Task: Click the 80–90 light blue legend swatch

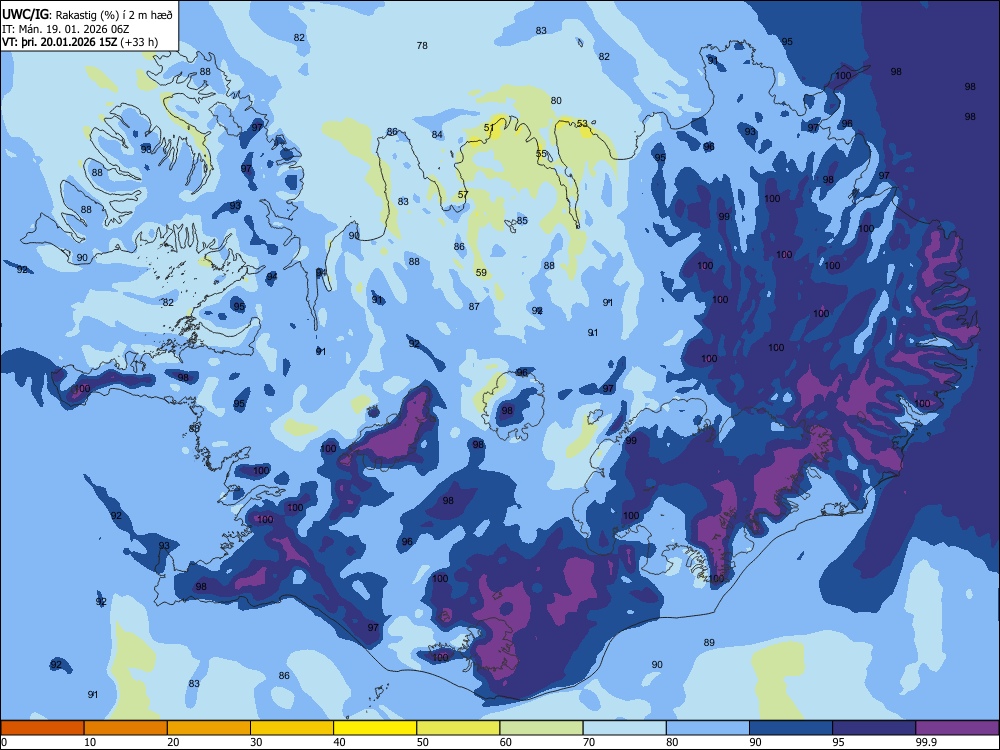Action: (x=708, y=728)
